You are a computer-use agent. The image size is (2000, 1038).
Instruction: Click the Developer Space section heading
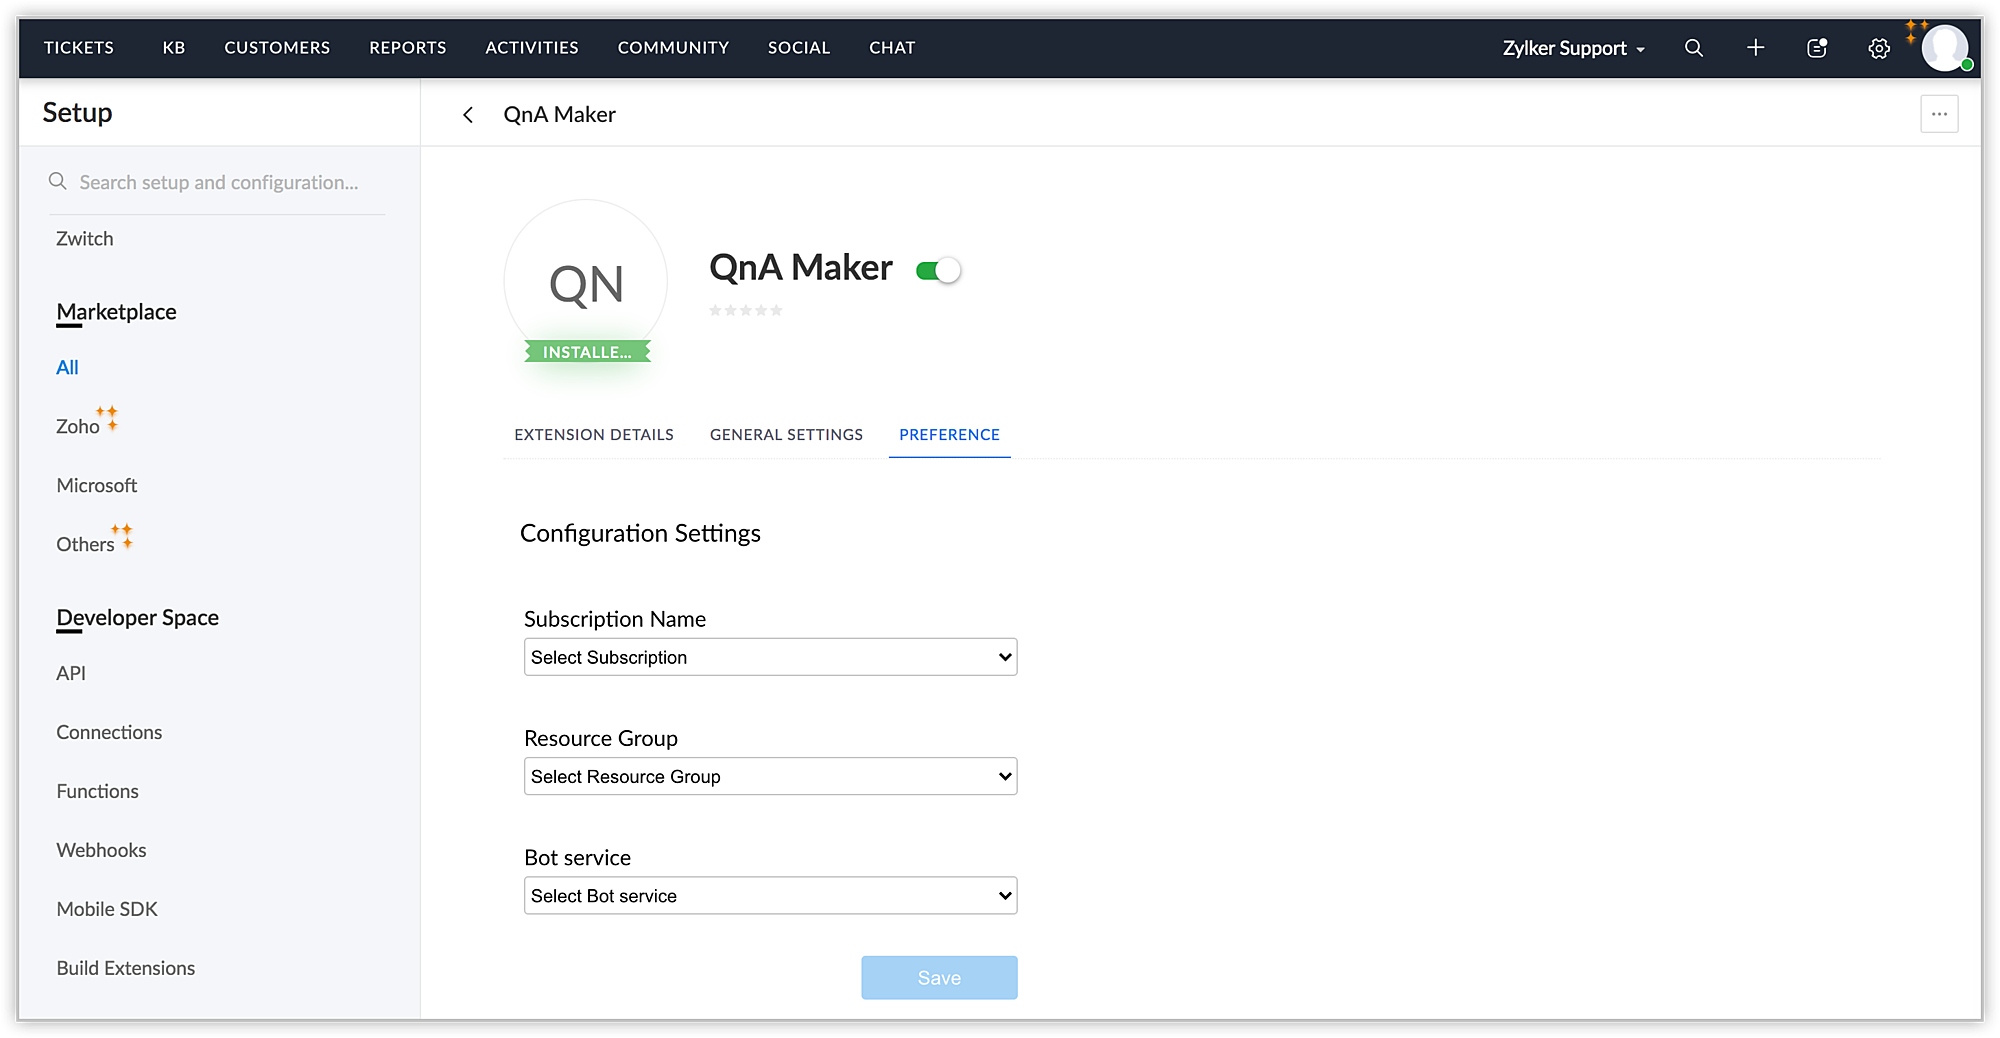tap(137, 618)
